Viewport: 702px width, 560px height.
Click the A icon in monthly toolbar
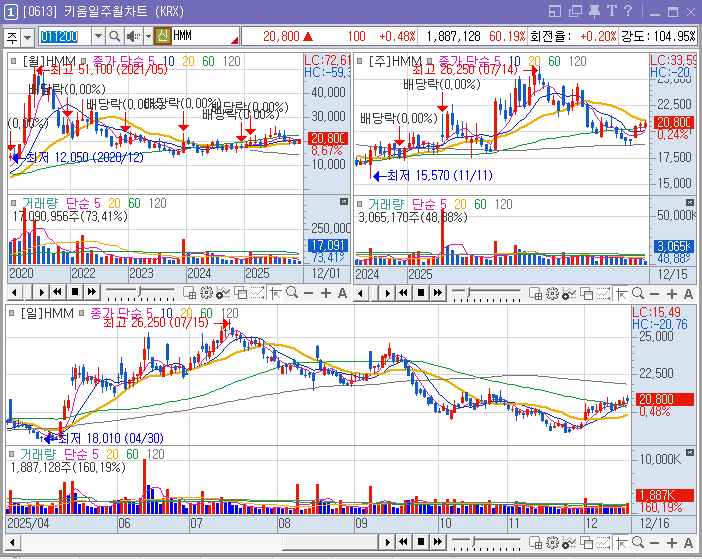(x=342, y=293)
